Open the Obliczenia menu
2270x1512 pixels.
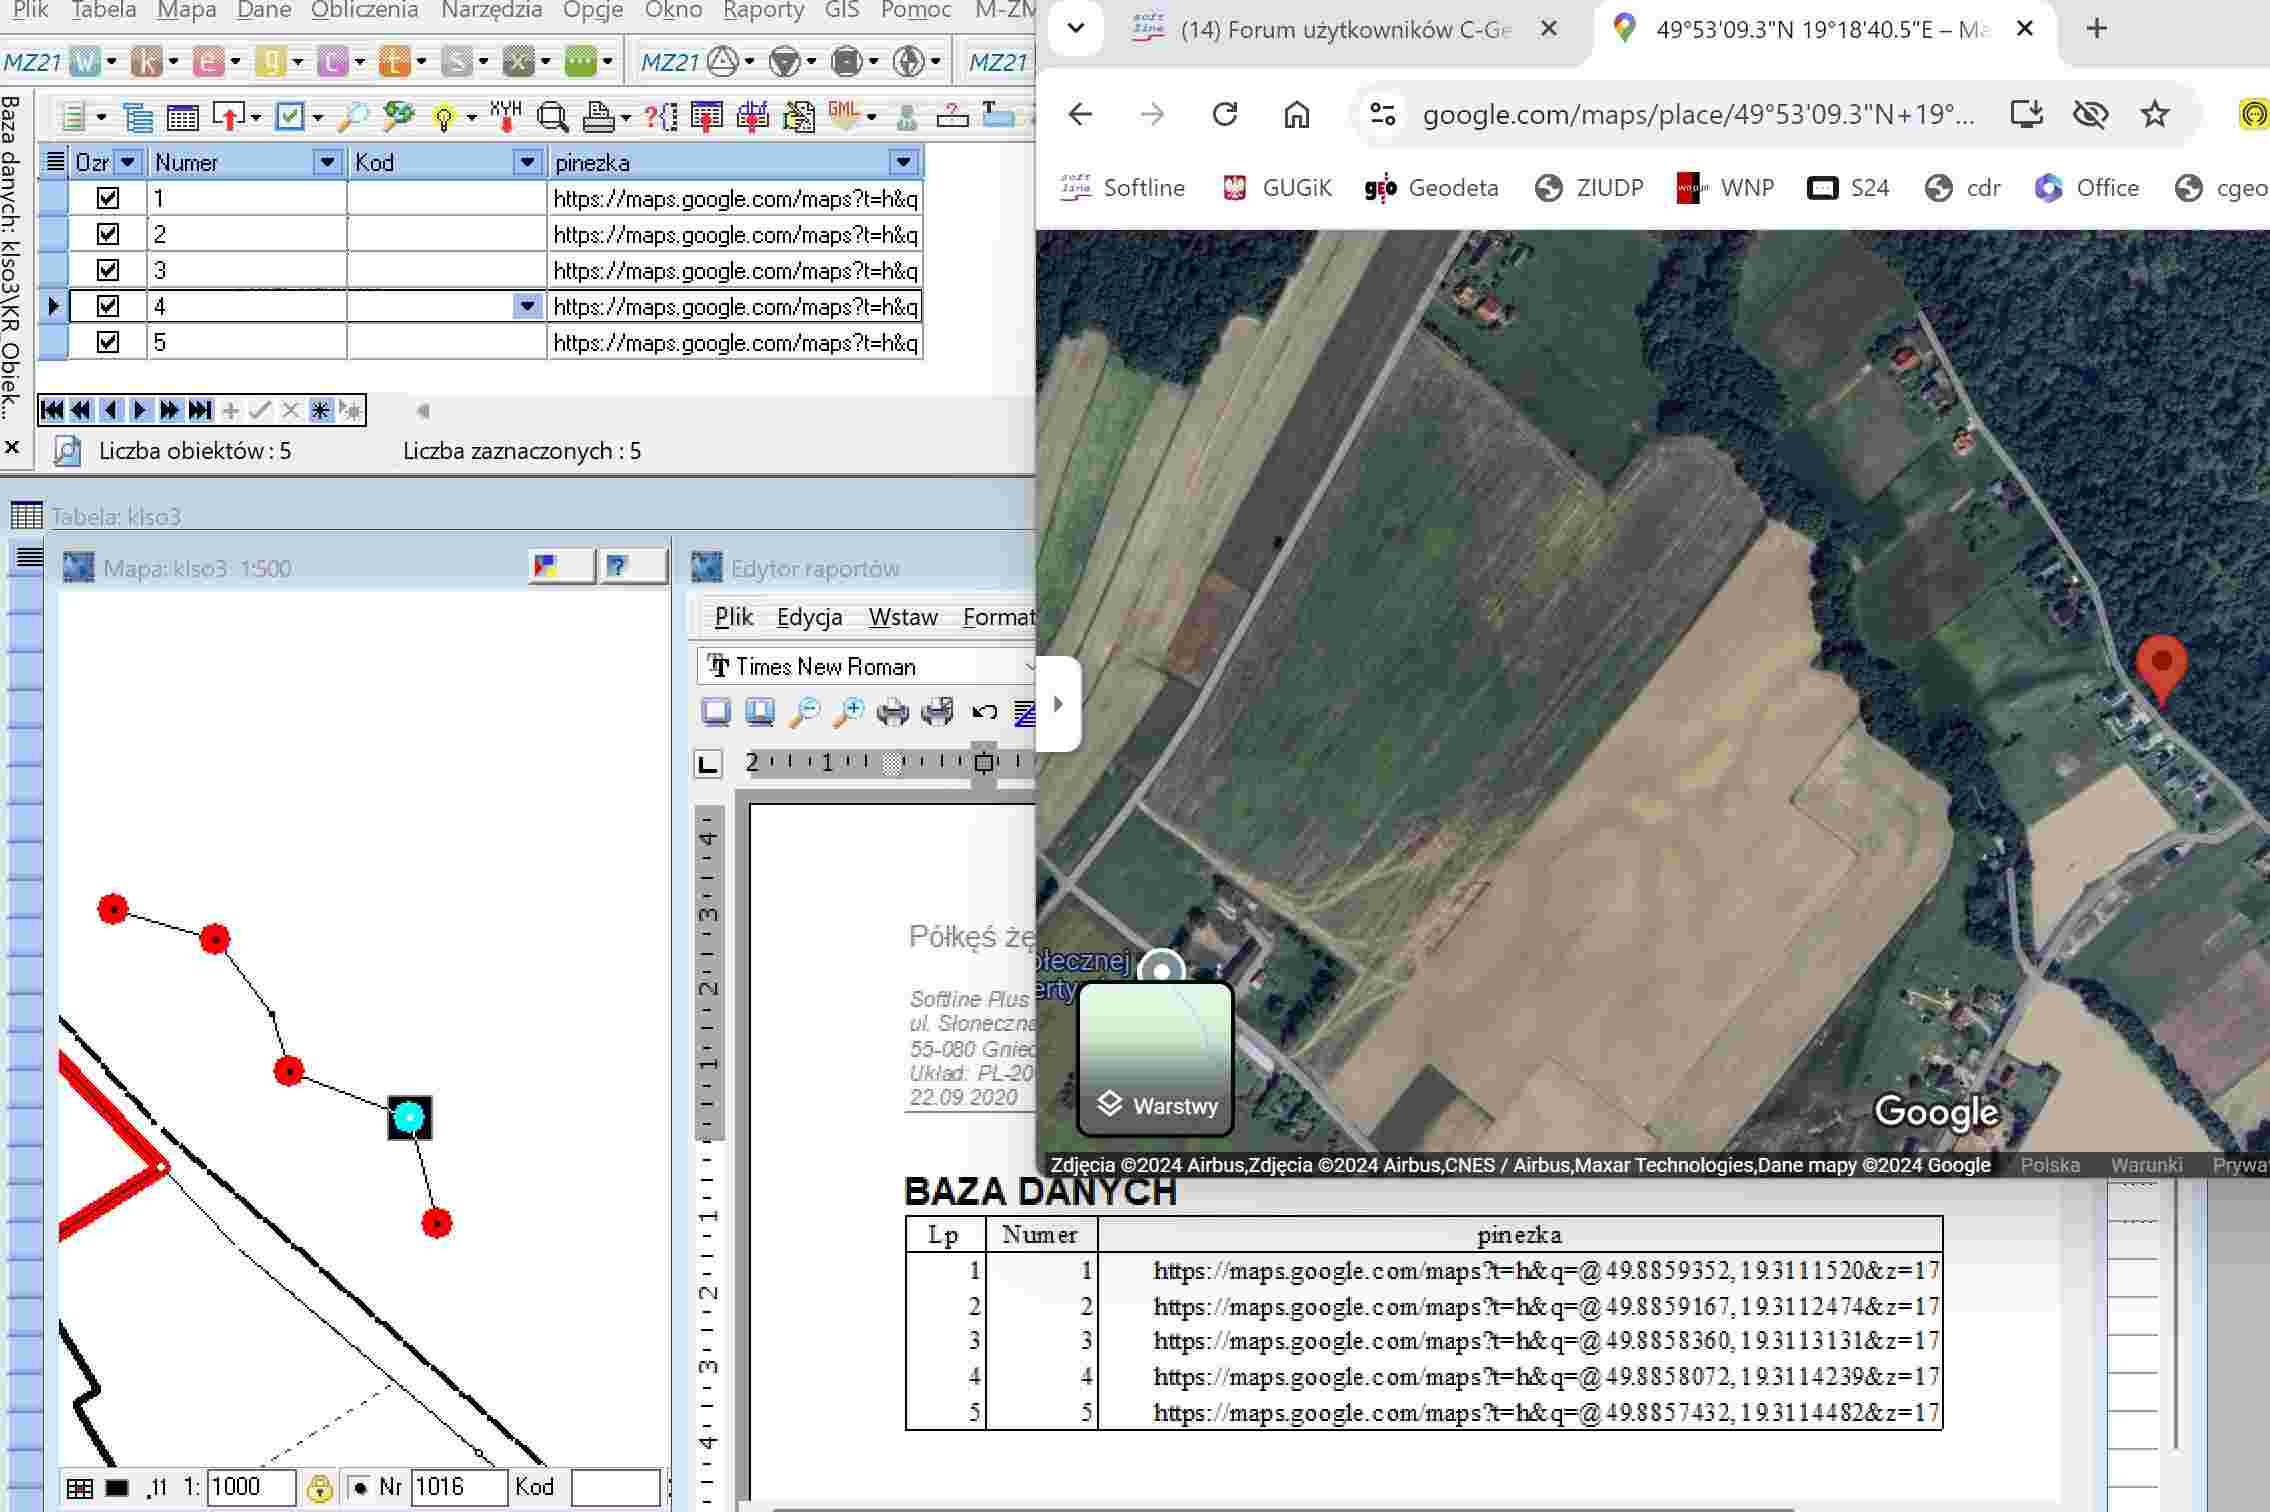pyautogui.click(x=364, y=11)
